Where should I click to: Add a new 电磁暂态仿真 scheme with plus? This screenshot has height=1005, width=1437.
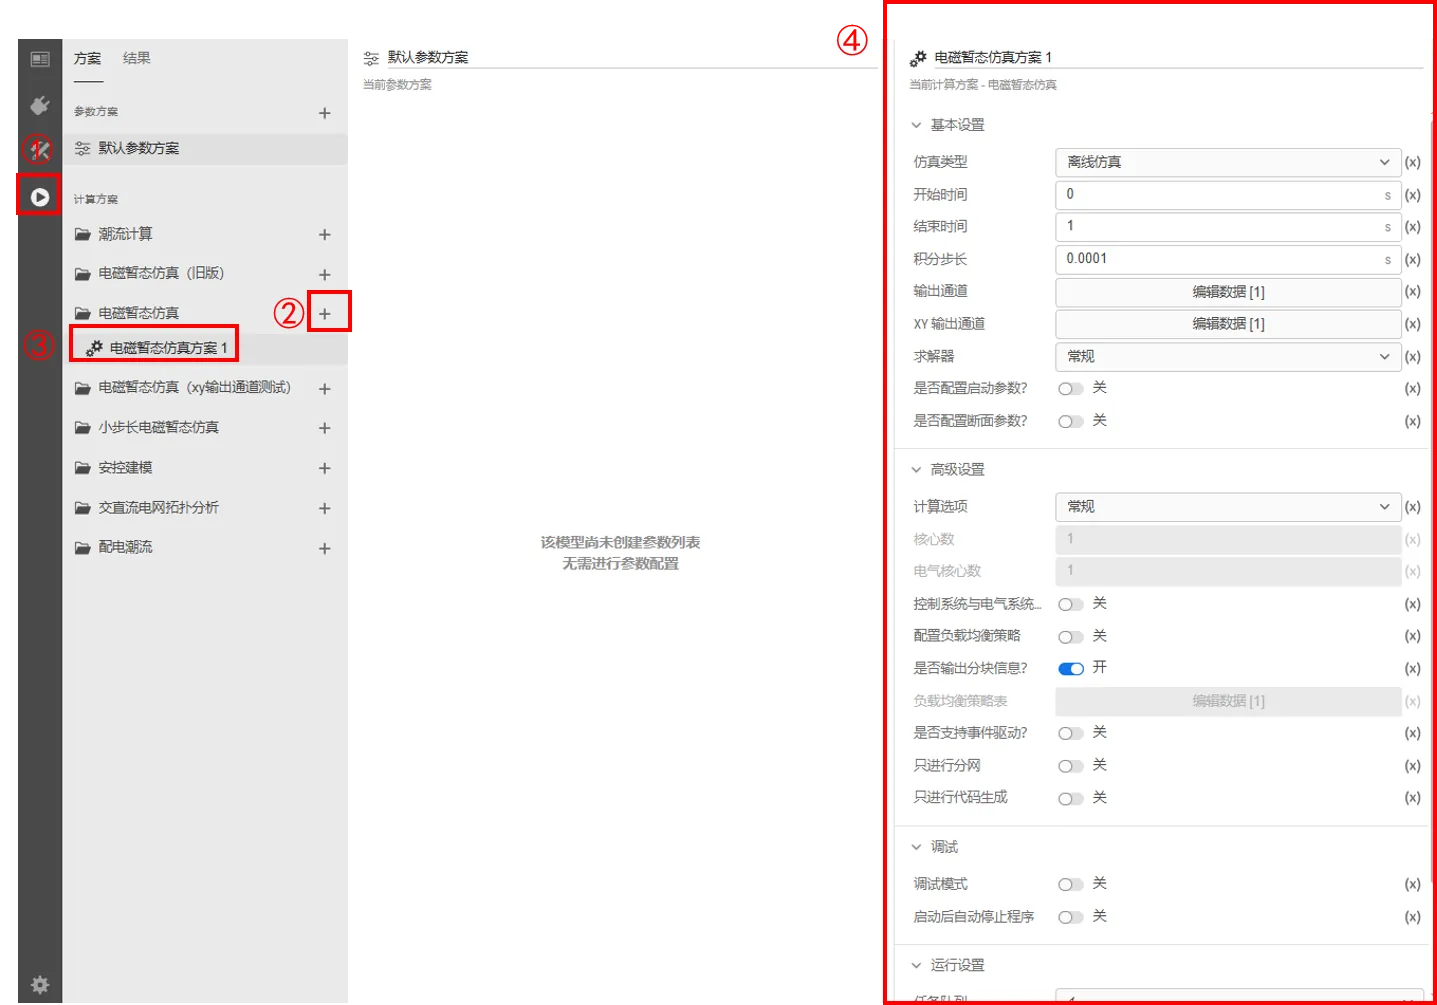coord(325,314)
